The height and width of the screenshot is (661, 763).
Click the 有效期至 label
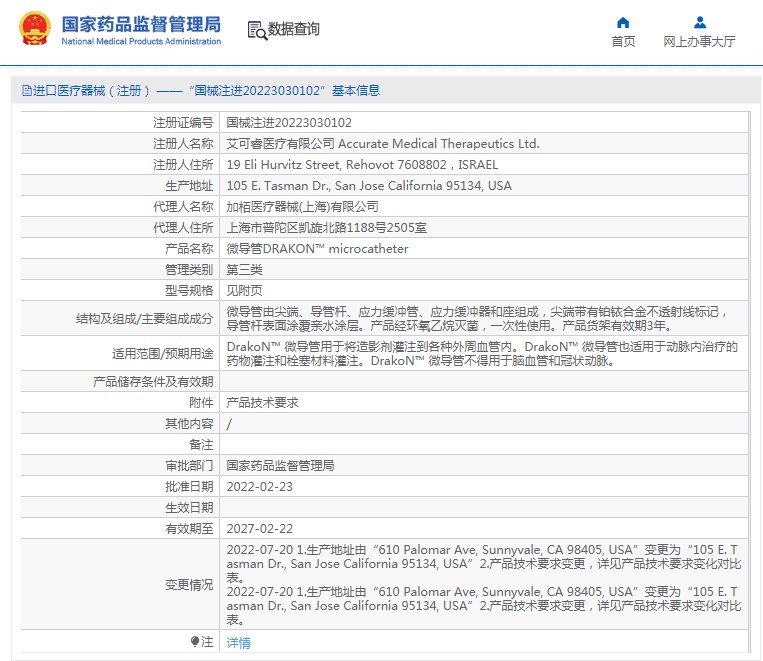tap(189, 529)
